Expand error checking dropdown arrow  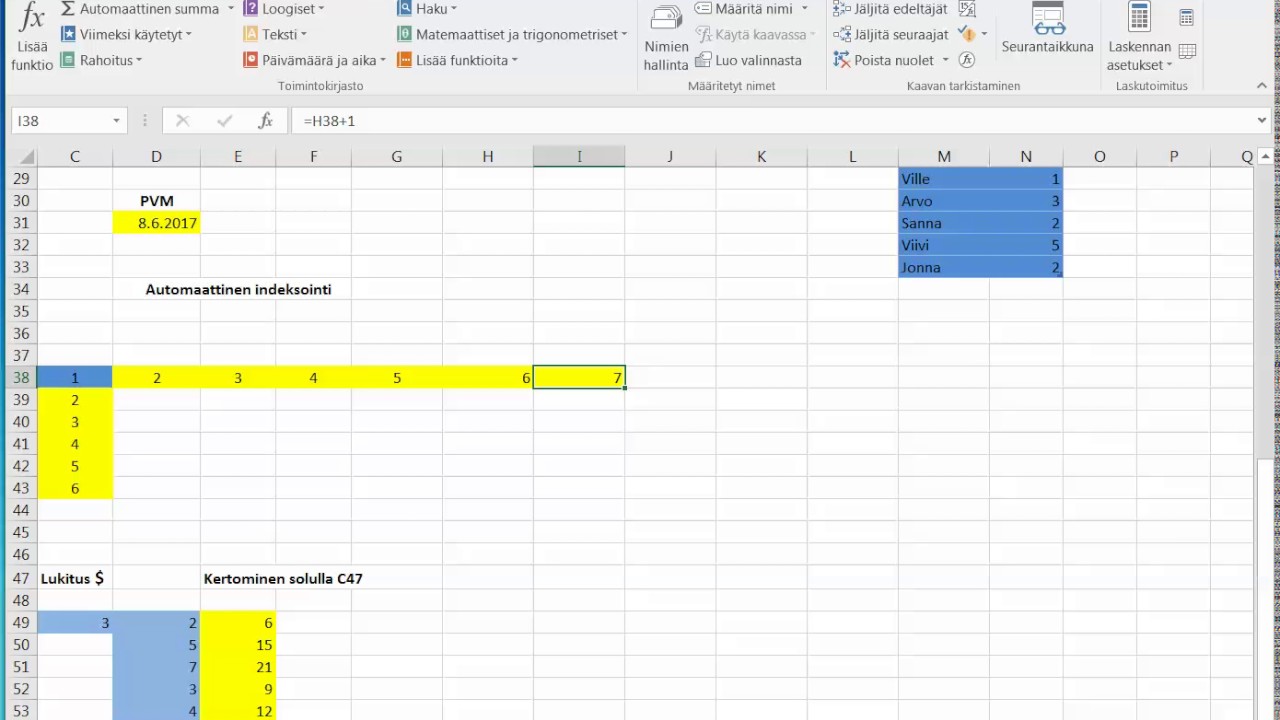click(984, 34)
